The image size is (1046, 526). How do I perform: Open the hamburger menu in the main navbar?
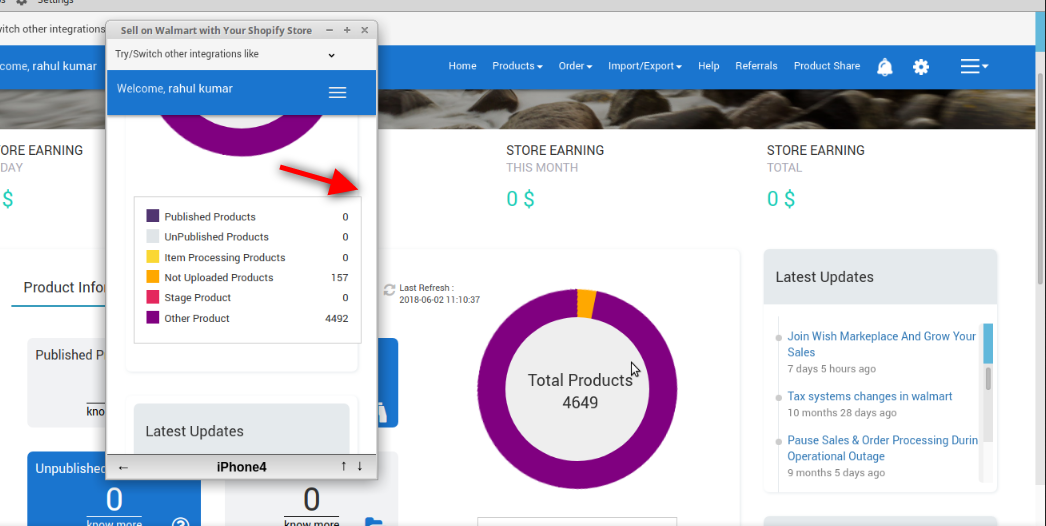tap(973, 67)
